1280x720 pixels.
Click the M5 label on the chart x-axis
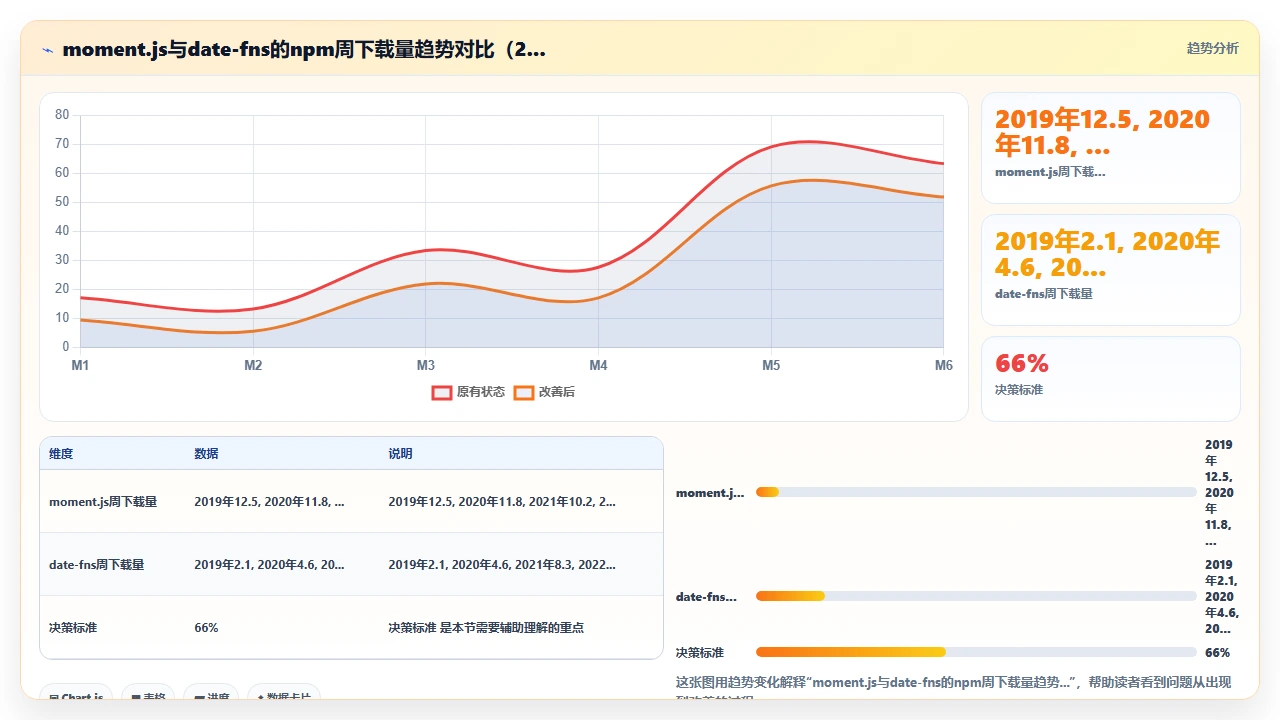(771, 365)
